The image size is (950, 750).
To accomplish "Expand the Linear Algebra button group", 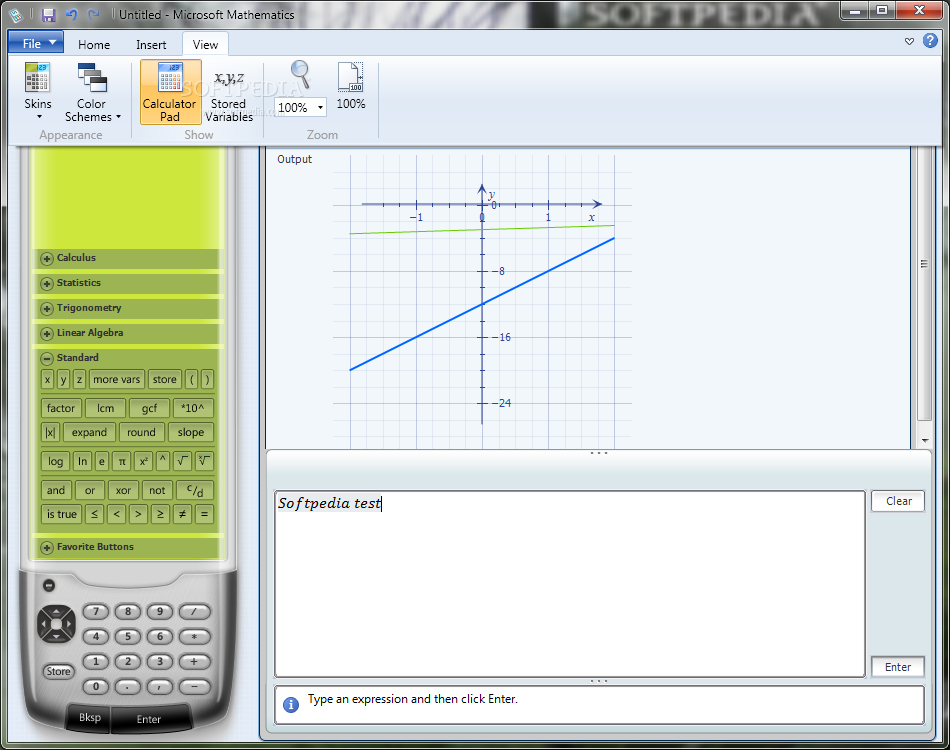I will pyautogui.click(x=47, y=333).
